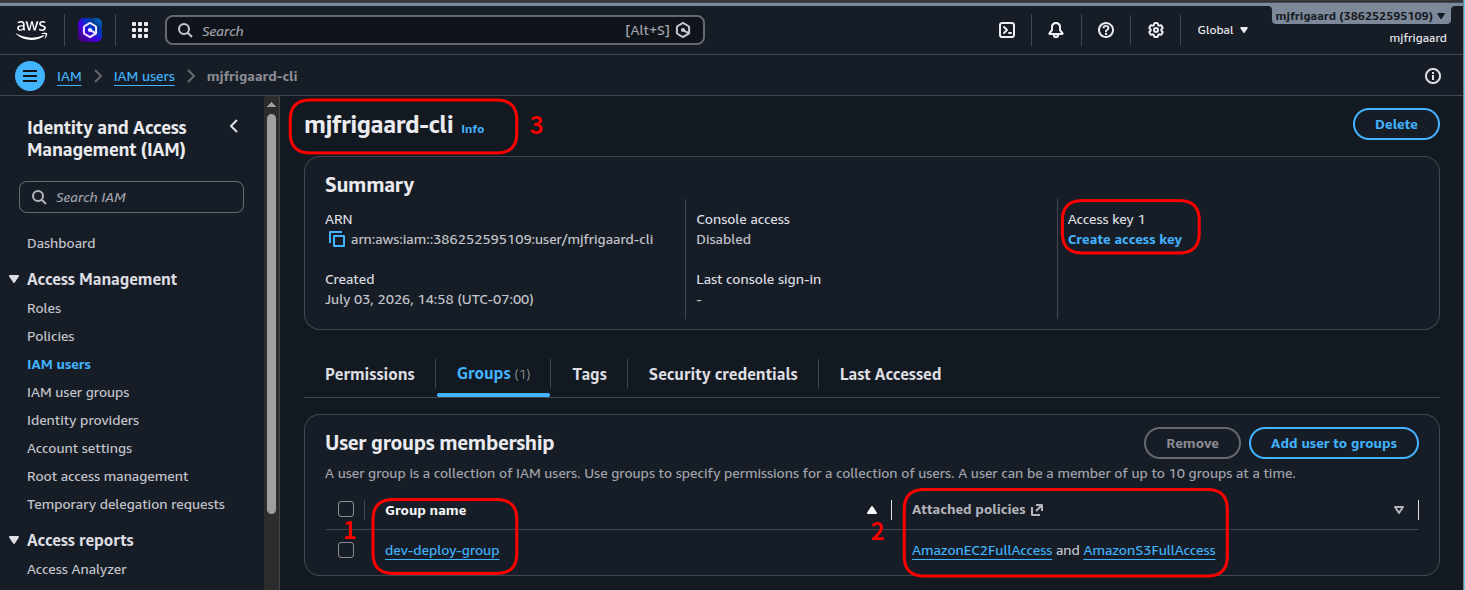Open the services grid menu
Screen dimensions: 1465x590
140,30
